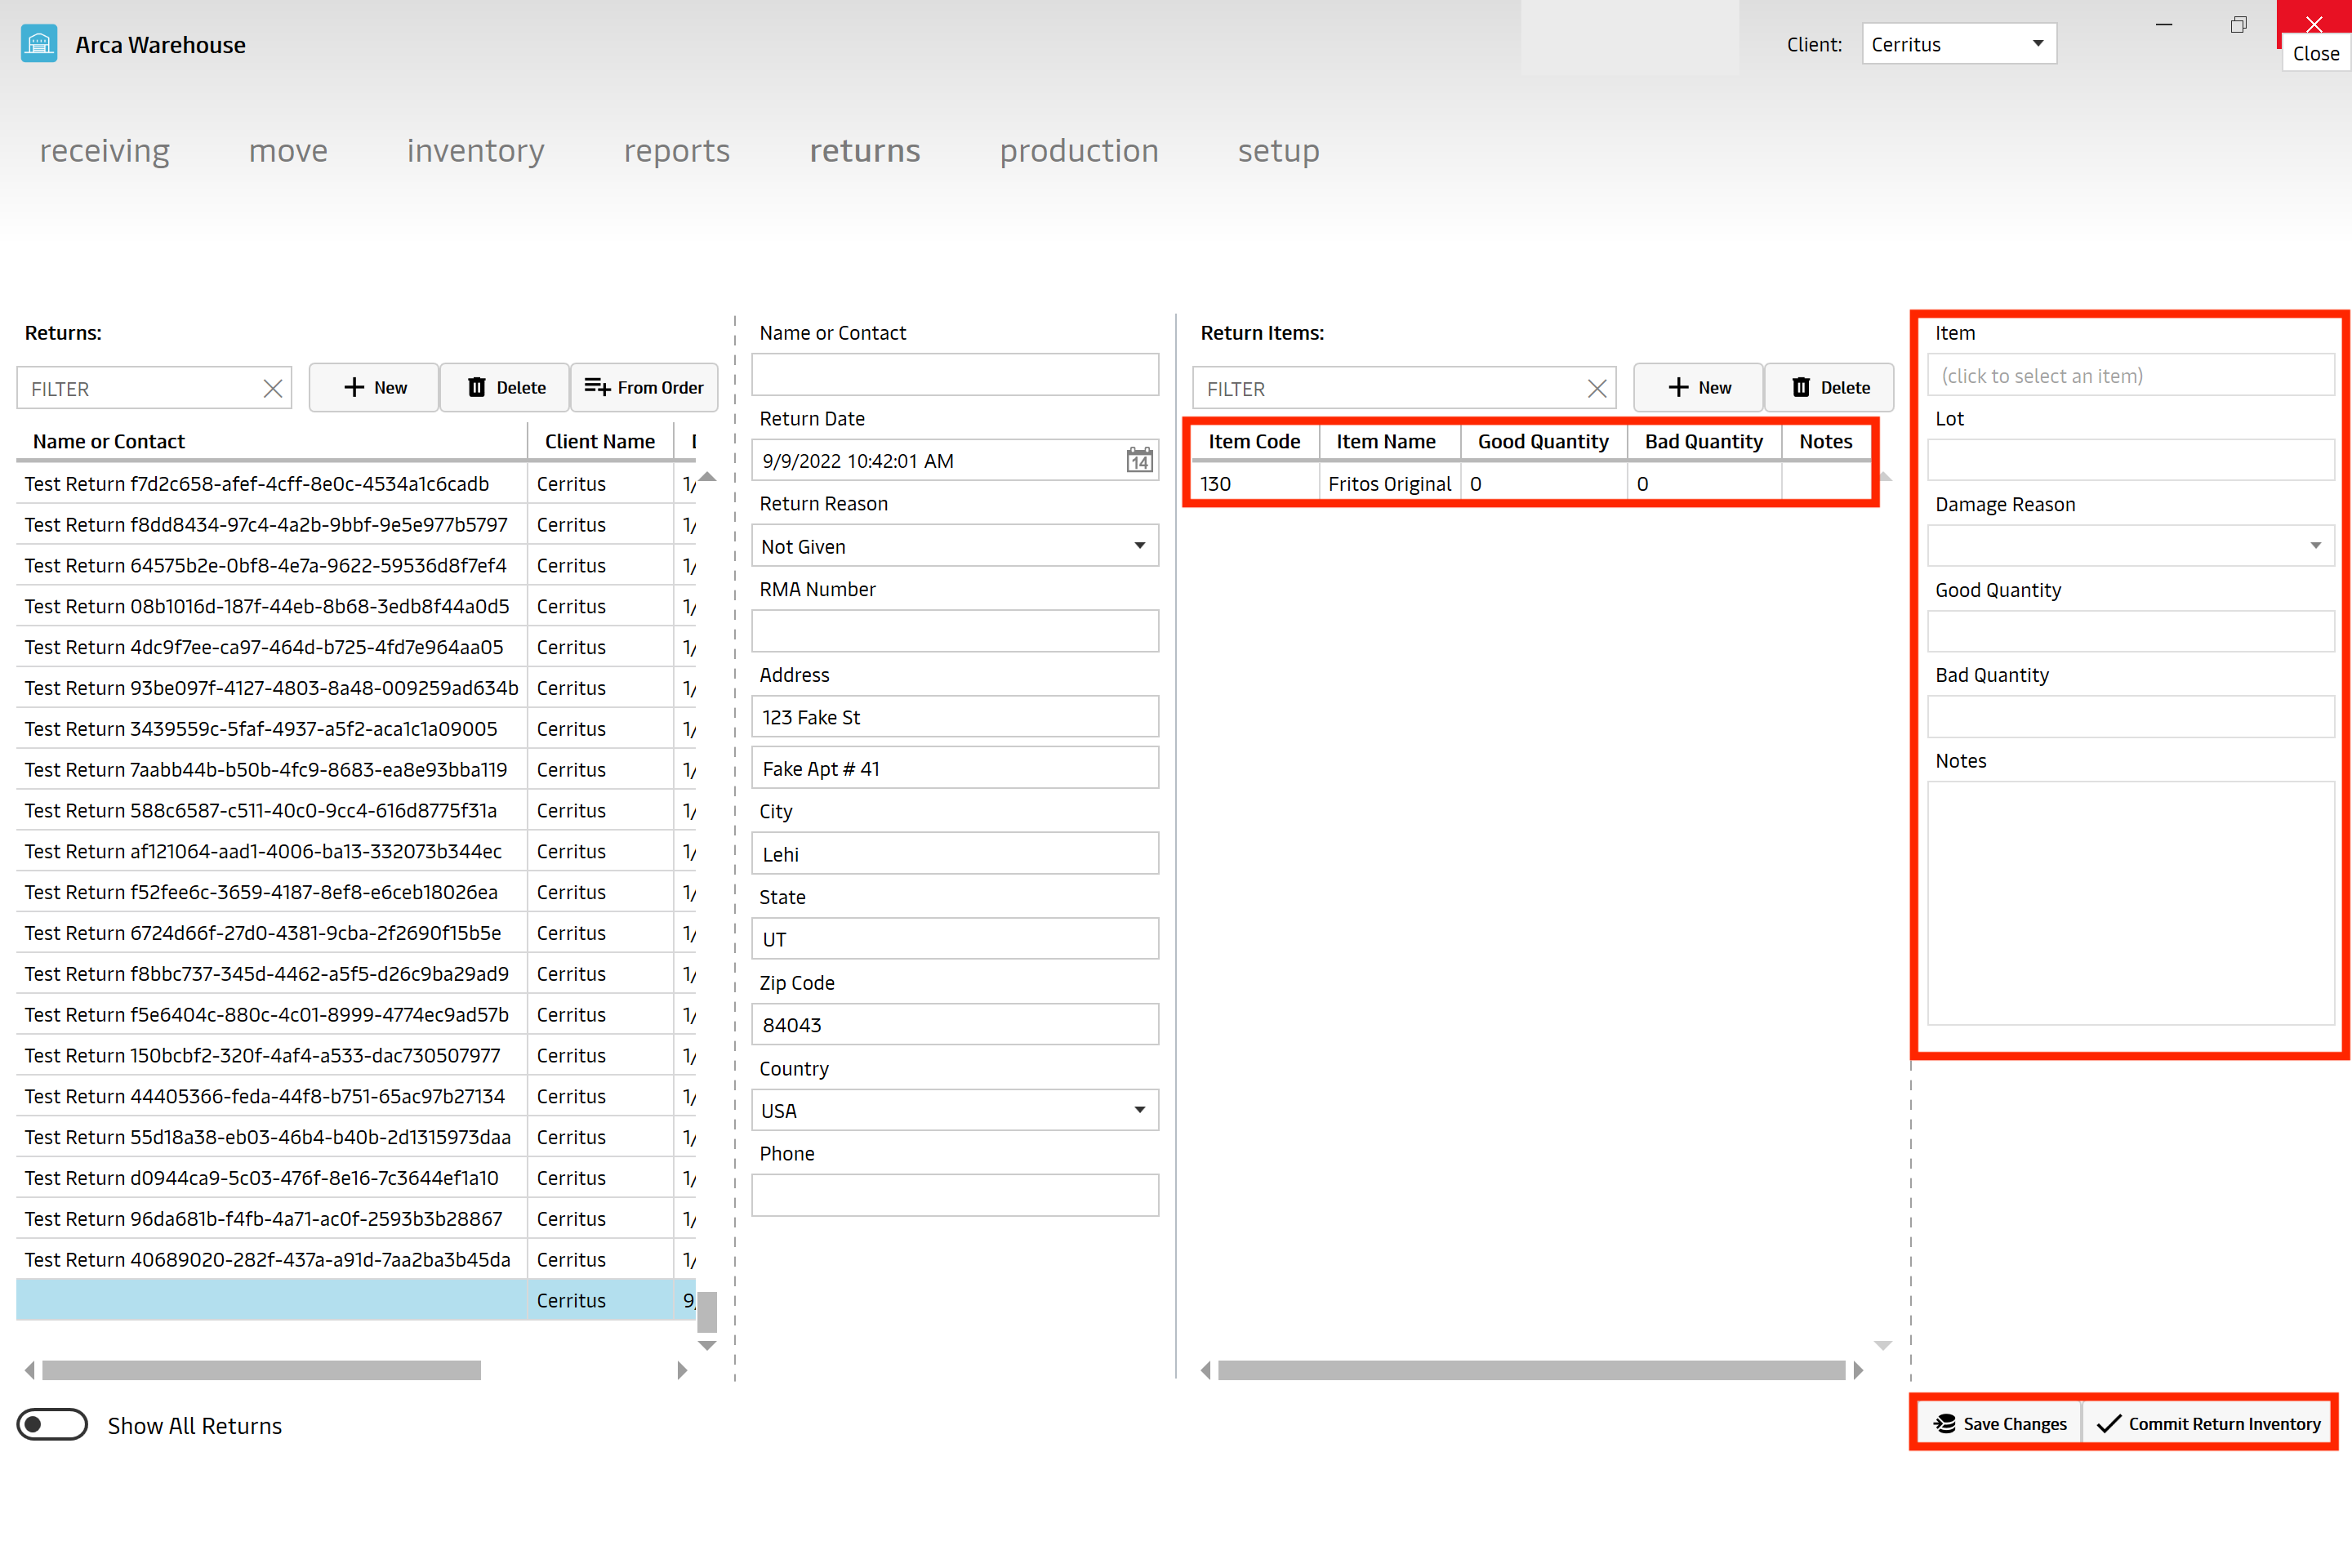Open the Return Reason dropdown

click(955, 546)
